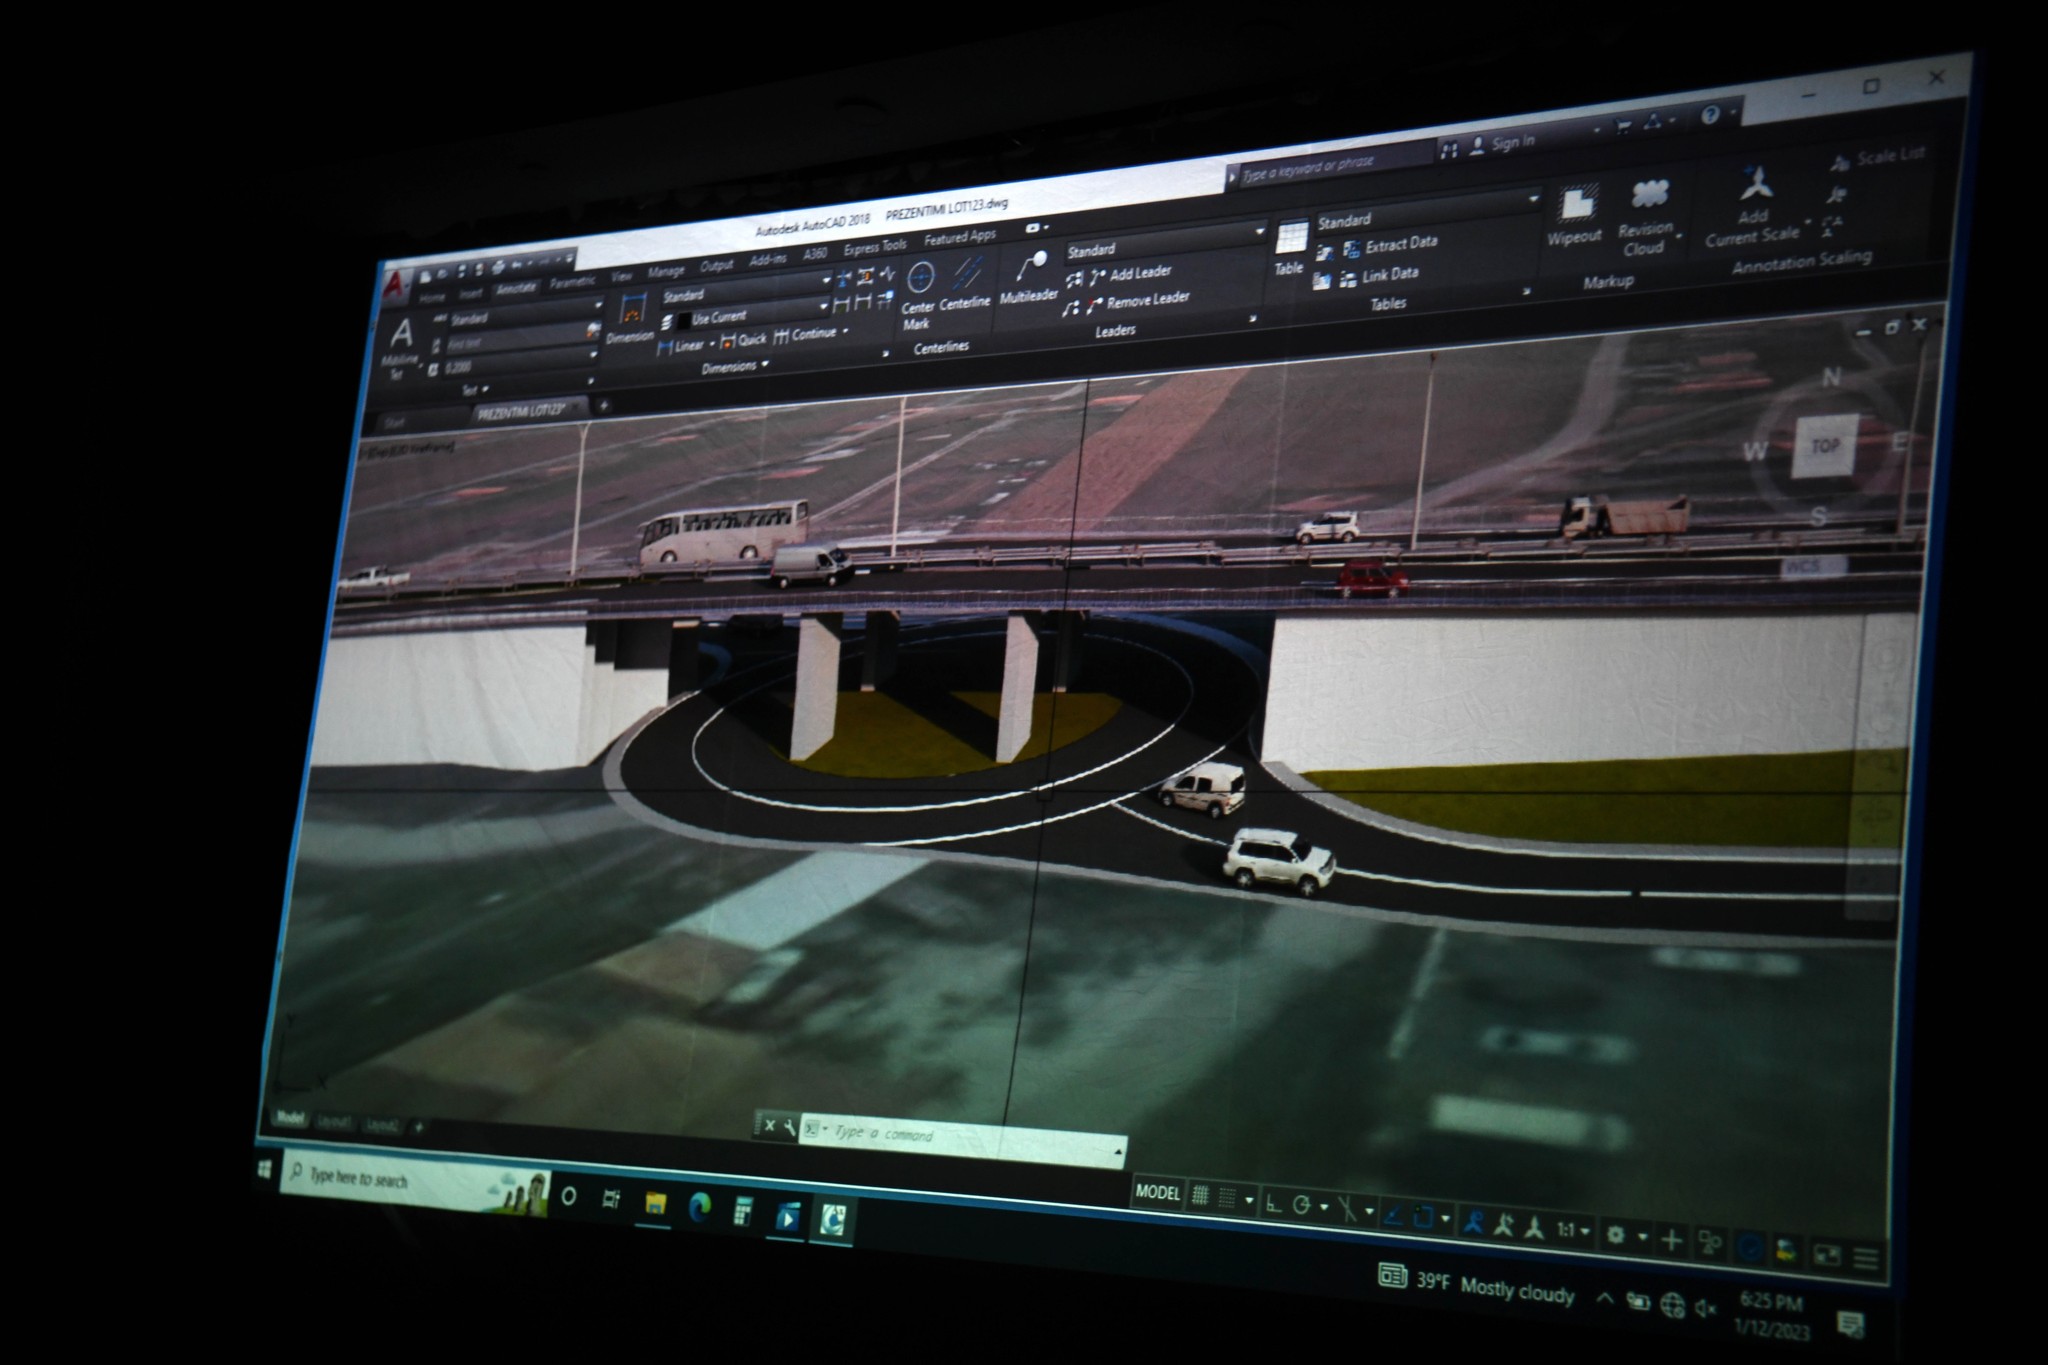This screenshot has width=2048, height=1365.
Task: Click the Table tool
Action: tap(1290, 247)
